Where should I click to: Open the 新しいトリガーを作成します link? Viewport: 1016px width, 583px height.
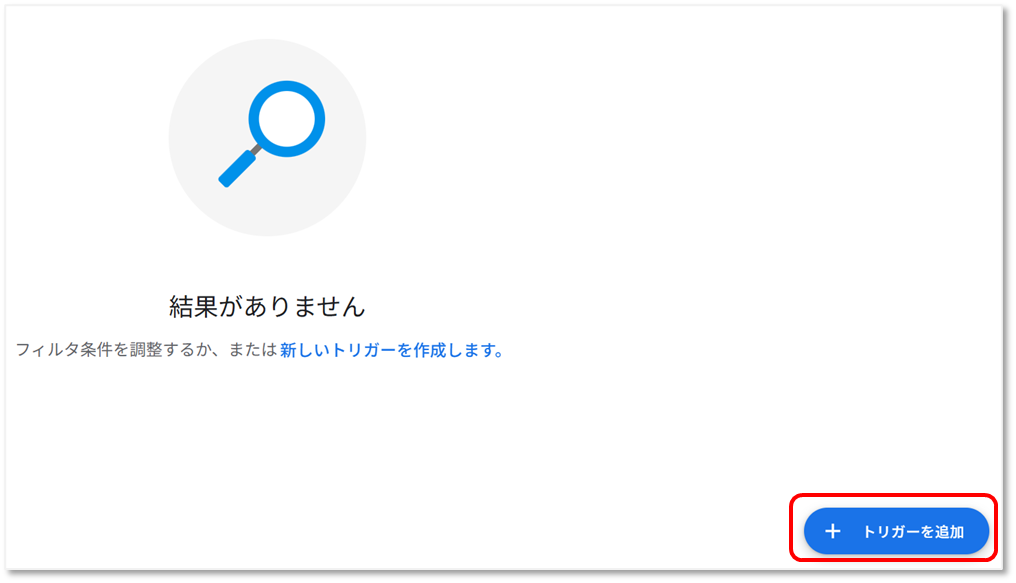coord(391,350)
